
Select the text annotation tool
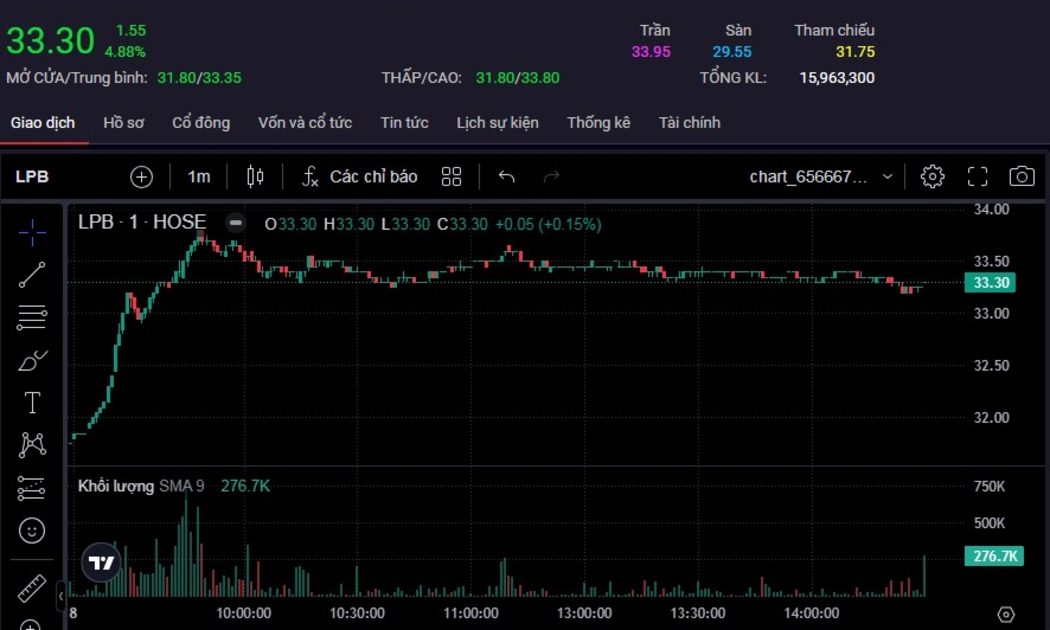point(32,403)
